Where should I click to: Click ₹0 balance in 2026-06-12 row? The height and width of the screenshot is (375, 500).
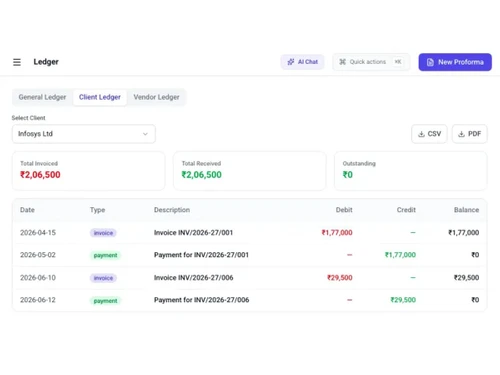click(x=475, y=300)
